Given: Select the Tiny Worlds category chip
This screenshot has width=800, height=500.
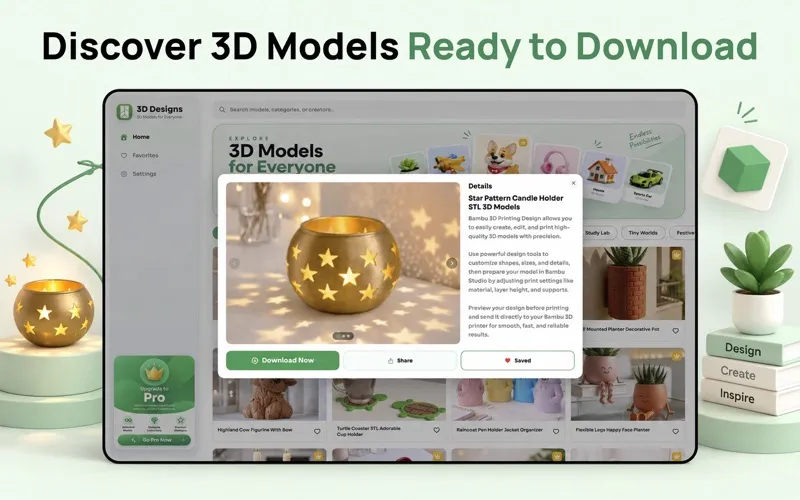Looking at the screenshot, I should pyautogui.click(x=643, y=233).
